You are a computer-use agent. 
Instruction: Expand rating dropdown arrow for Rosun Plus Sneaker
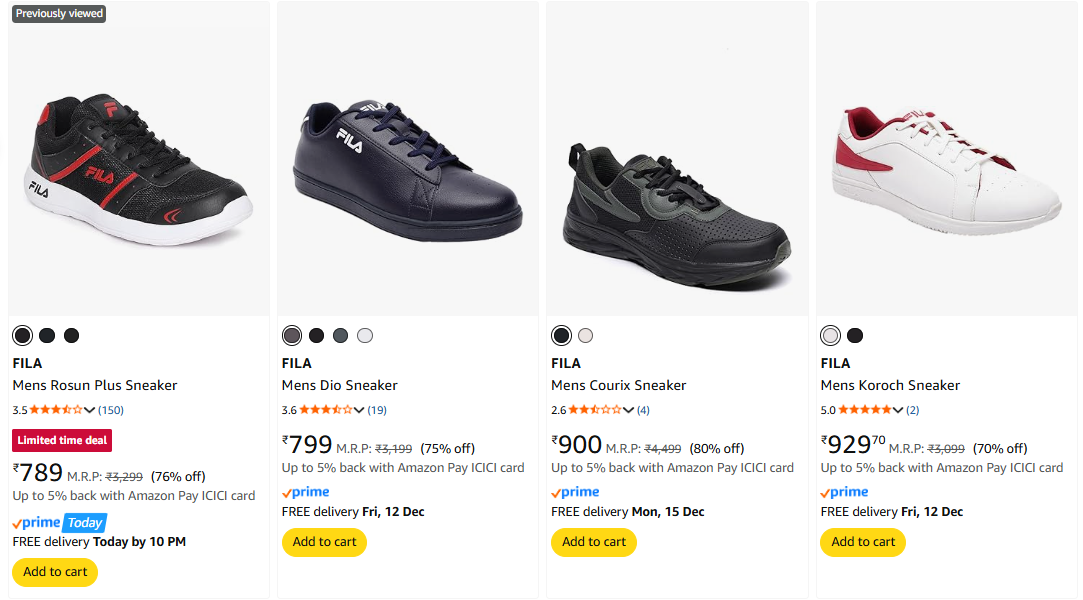click(90, 410)
